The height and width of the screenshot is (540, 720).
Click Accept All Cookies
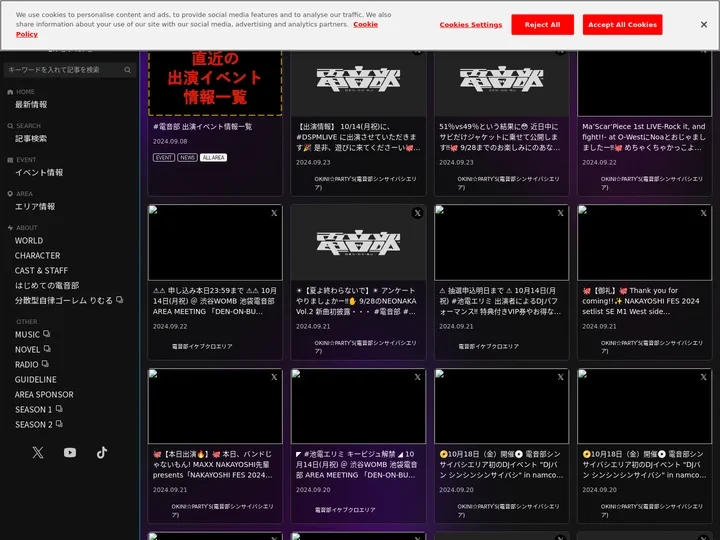[x=622, y=25]
